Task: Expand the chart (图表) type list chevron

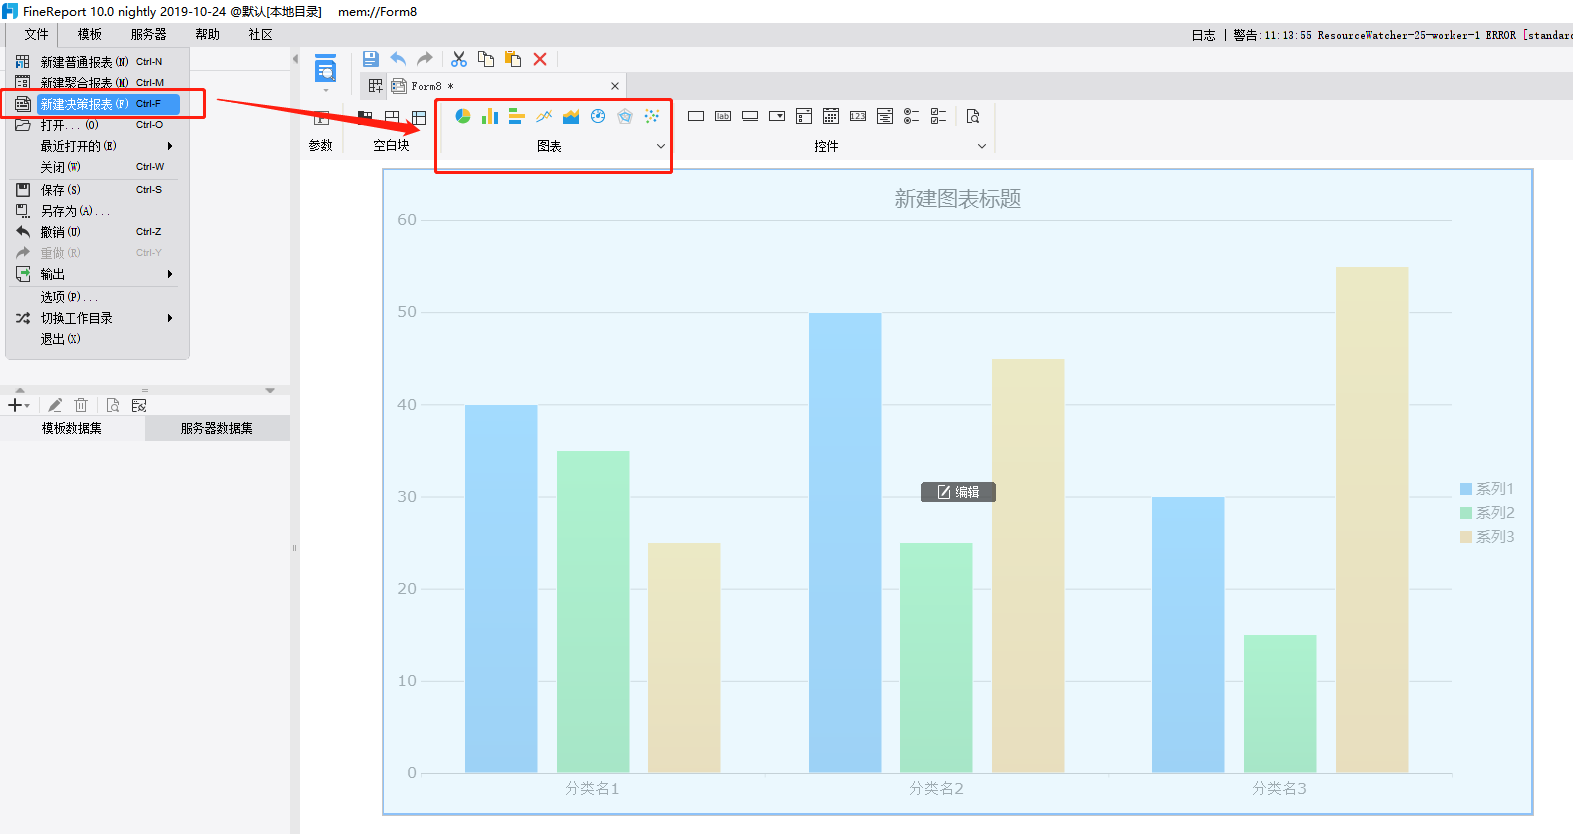Action: 661,146
